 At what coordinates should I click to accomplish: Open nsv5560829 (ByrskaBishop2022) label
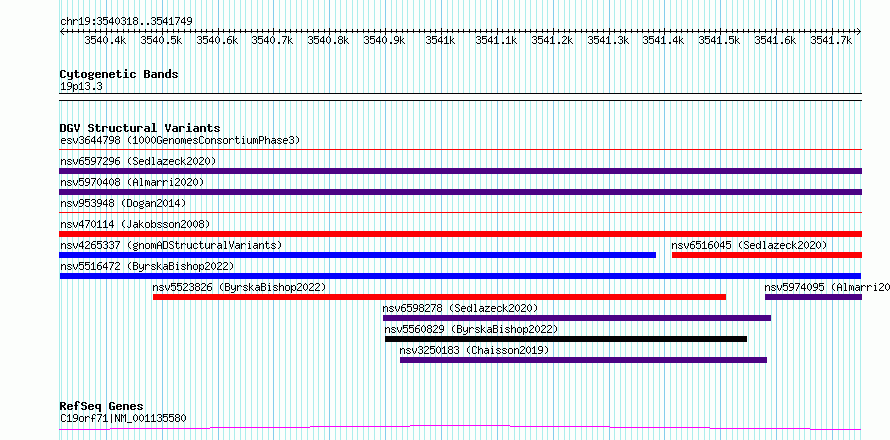pos(471,329)
